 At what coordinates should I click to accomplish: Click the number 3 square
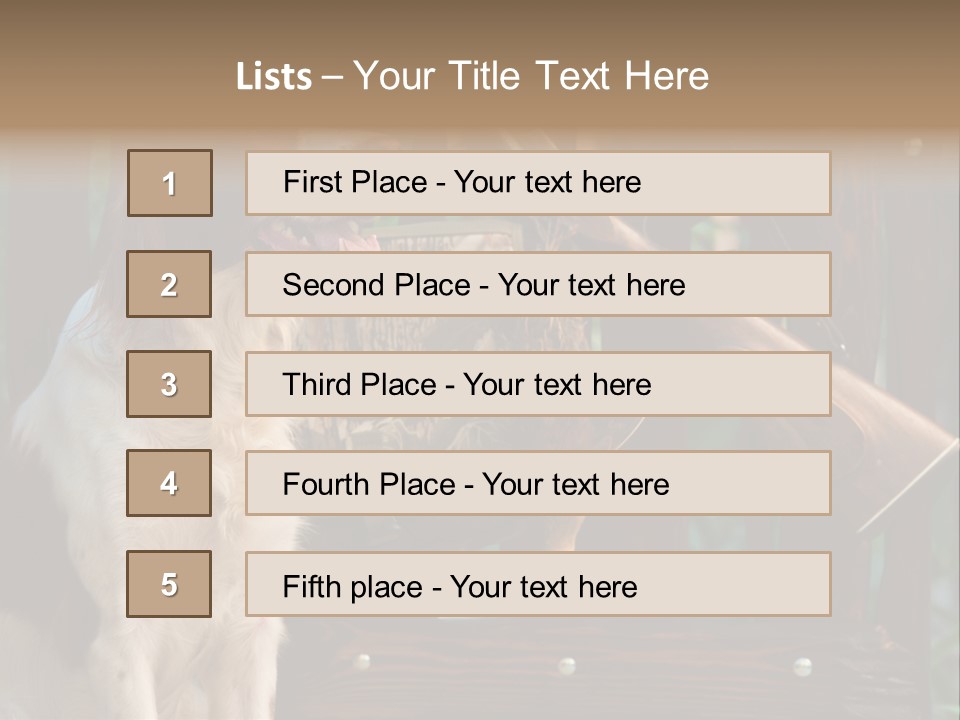(x=169, y=384)
